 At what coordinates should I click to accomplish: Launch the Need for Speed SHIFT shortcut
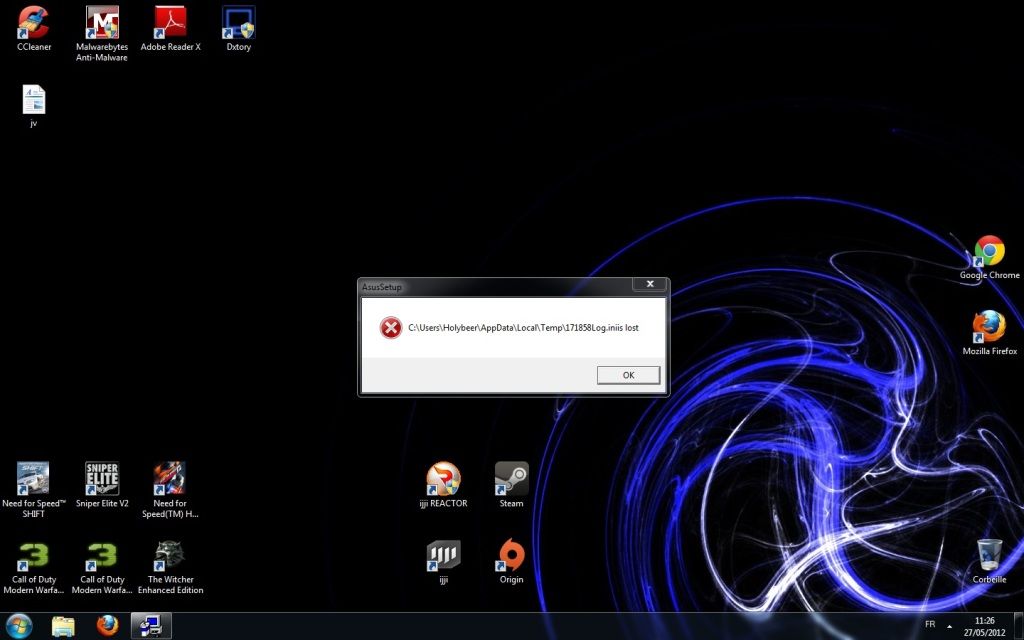[x=34, y=480]
